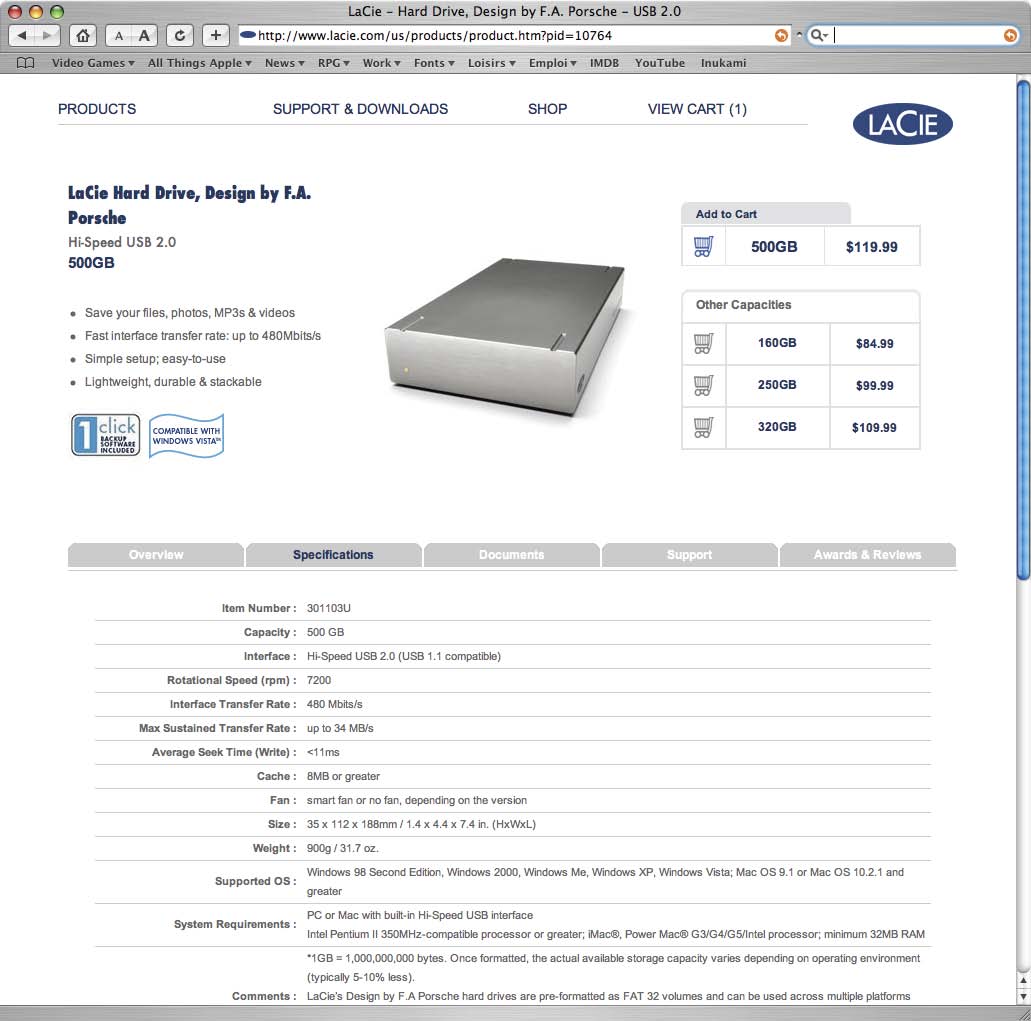Click the rotational speed value 7200
Viewport: 1031px width, 1021px height.
pyautogui.click(x=319, y=680)
